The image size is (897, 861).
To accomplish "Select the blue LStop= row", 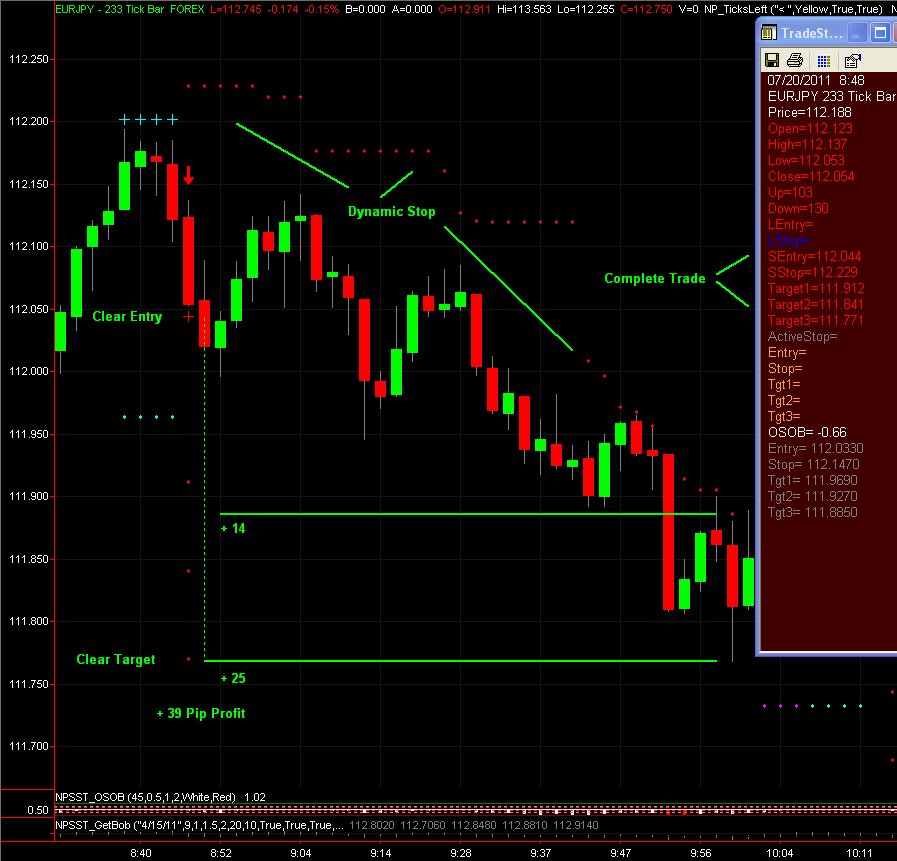I will [x=788, y=240].
